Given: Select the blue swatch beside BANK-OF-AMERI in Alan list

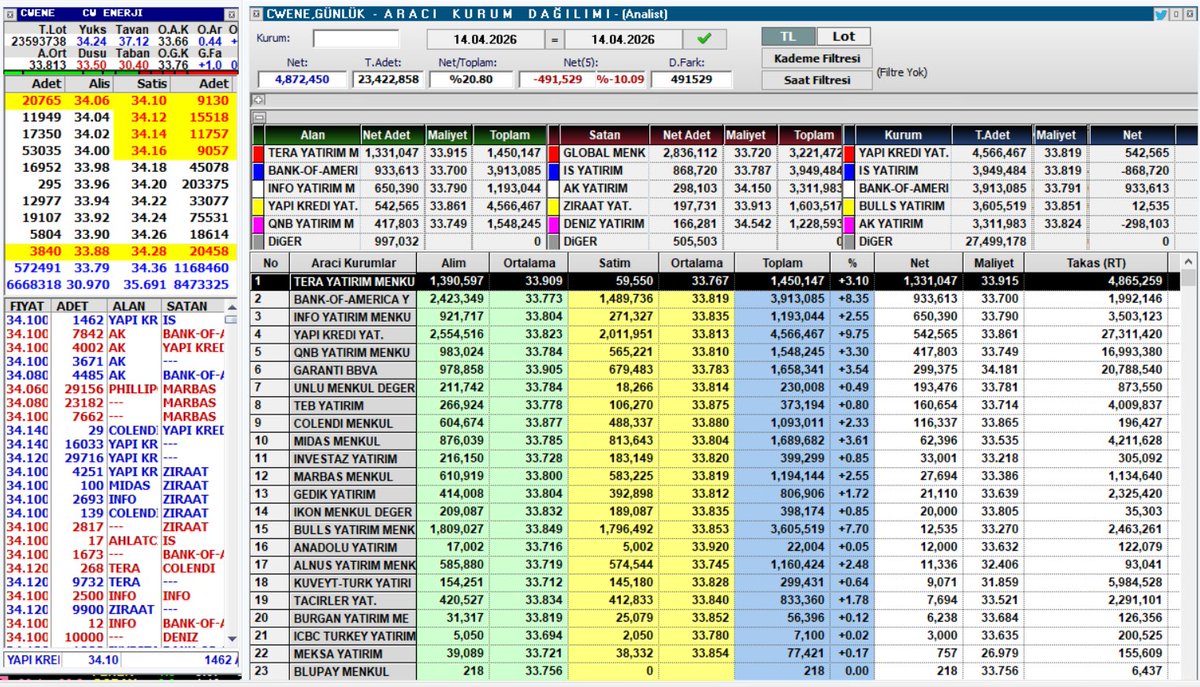Looking at the screenshot, I should pyautogui.click(x=258, y=172).
